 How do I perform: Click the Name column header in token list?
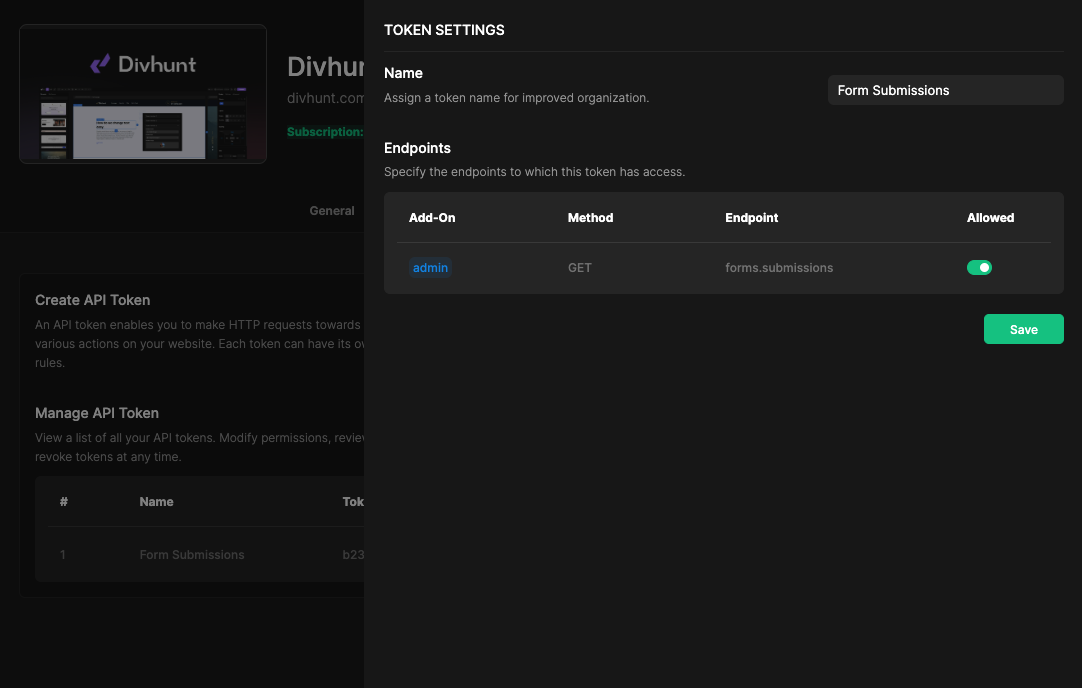(x=156, y=502)
